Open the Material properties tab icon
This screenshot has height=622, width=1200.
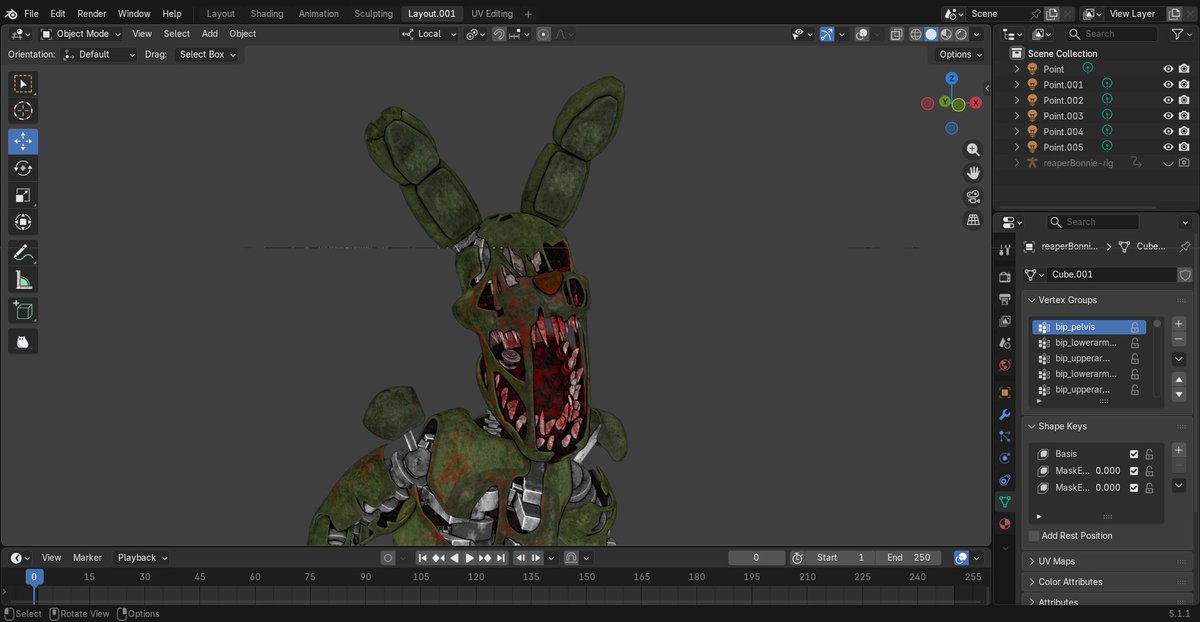[x=1005, y=523]
